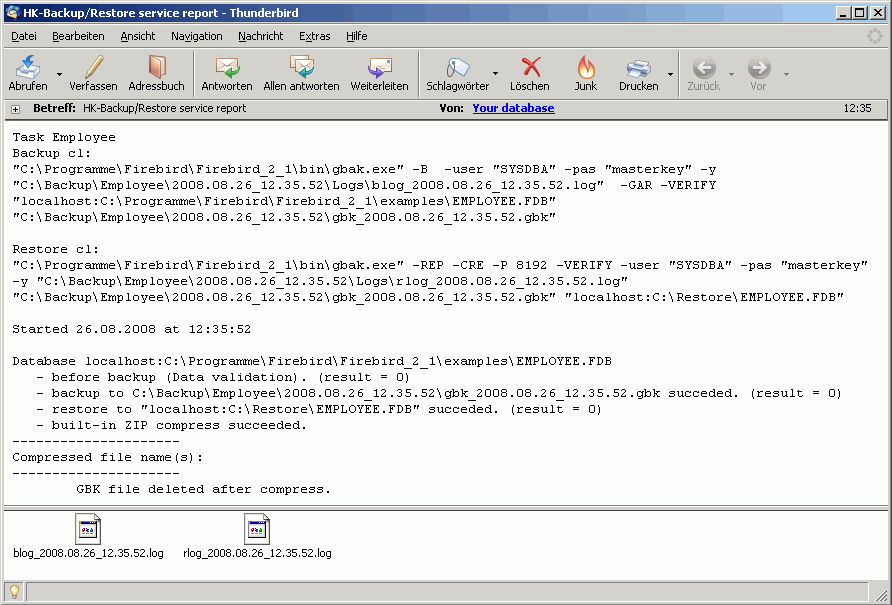Open the Vor history dropdown arrow

[x=786, y=74]
